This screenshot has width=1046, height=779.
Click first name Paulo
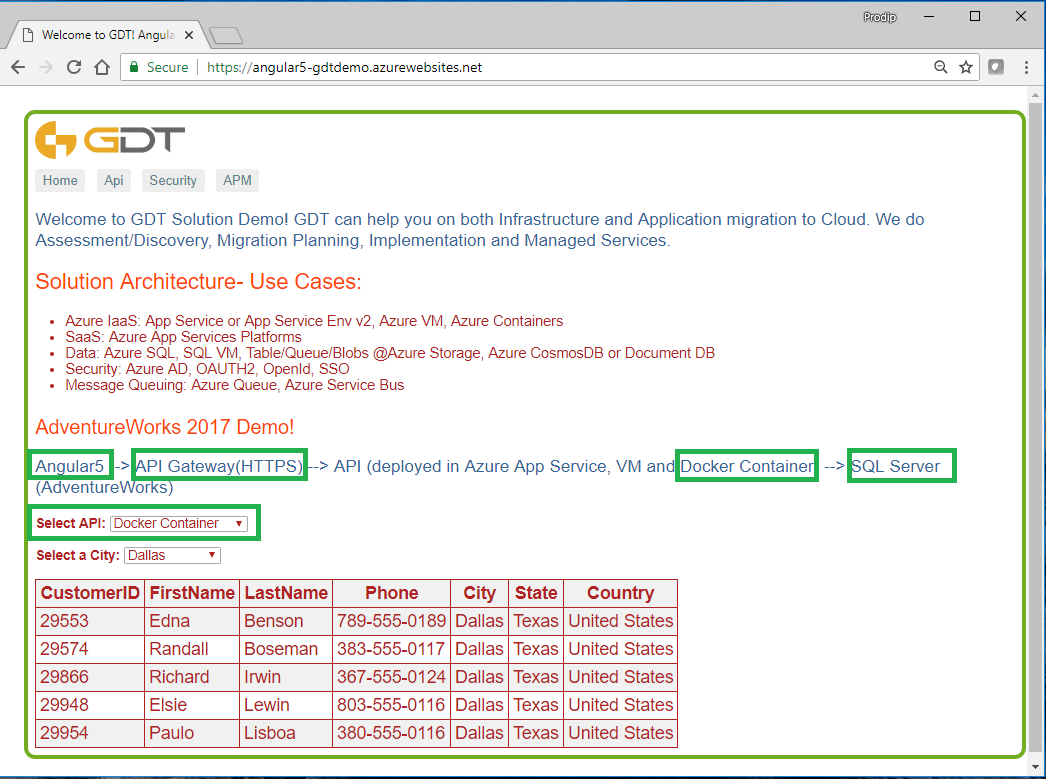(171, 733)
